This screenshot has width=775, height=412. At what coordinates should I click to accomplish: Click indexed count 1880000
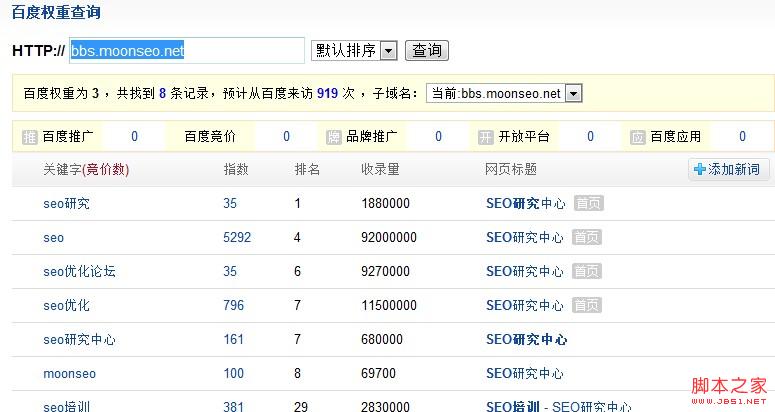pyautogui.click(x=386, y=204)
